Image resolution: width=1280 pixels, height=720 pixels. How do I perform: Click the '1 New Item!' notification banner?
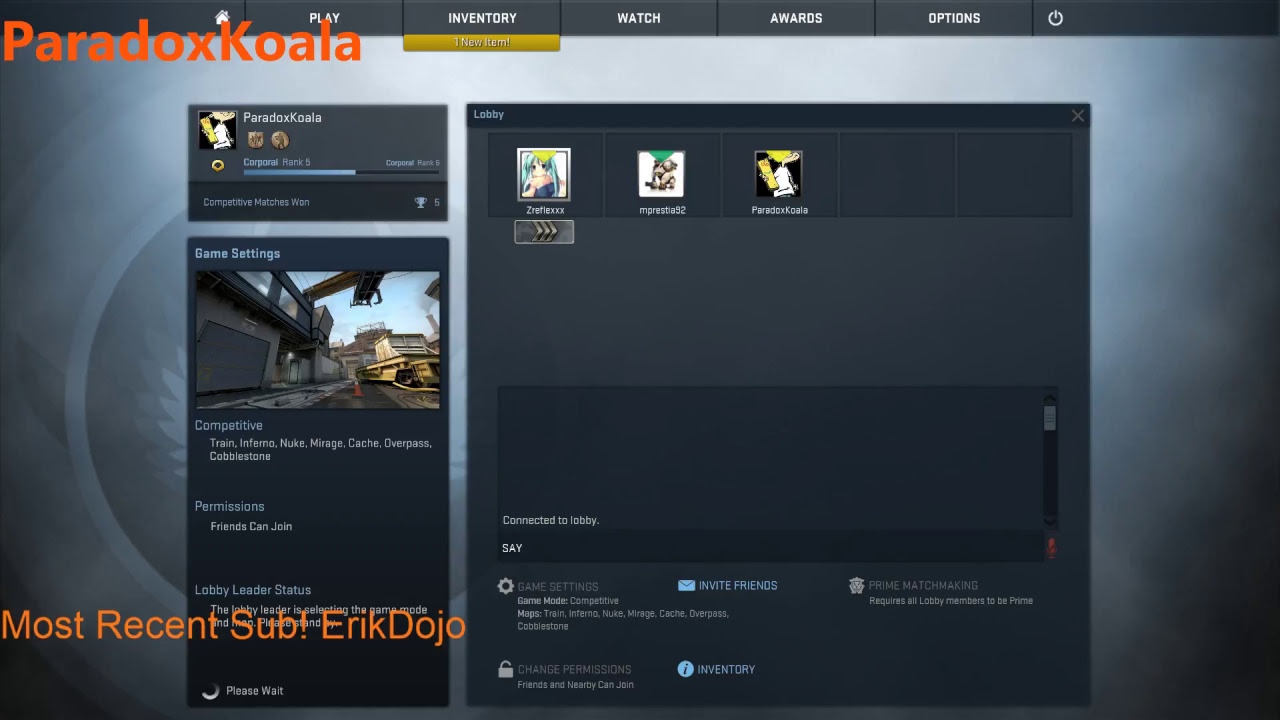pos(482,42)
